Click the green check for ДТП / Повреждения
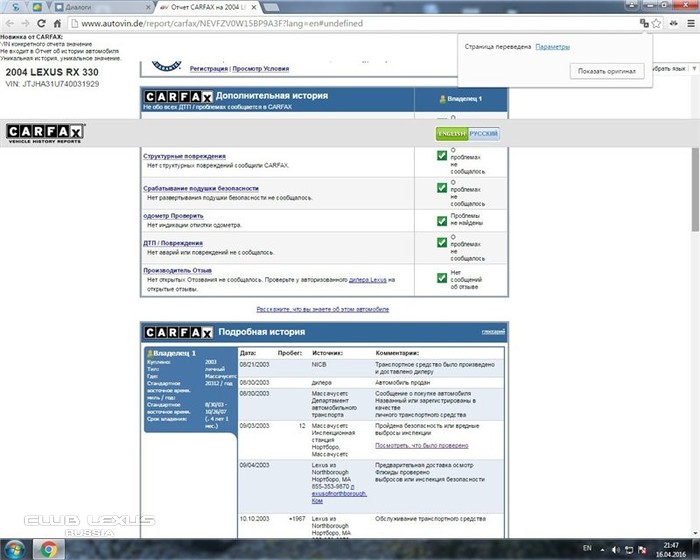 [x=442, y=242]
